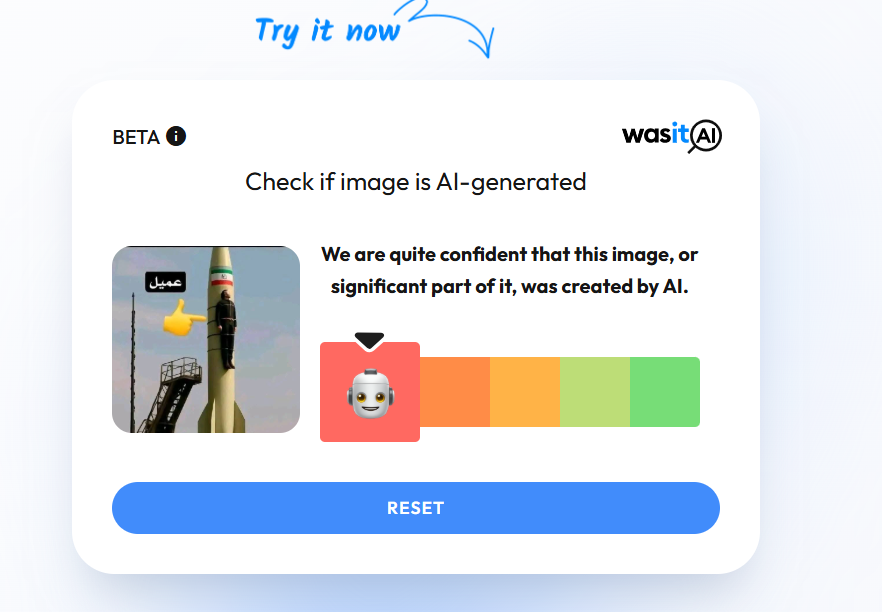Viewport: 882px width, 612px height.
Task: Select the bright green bar segment
Action: (665, 392)
